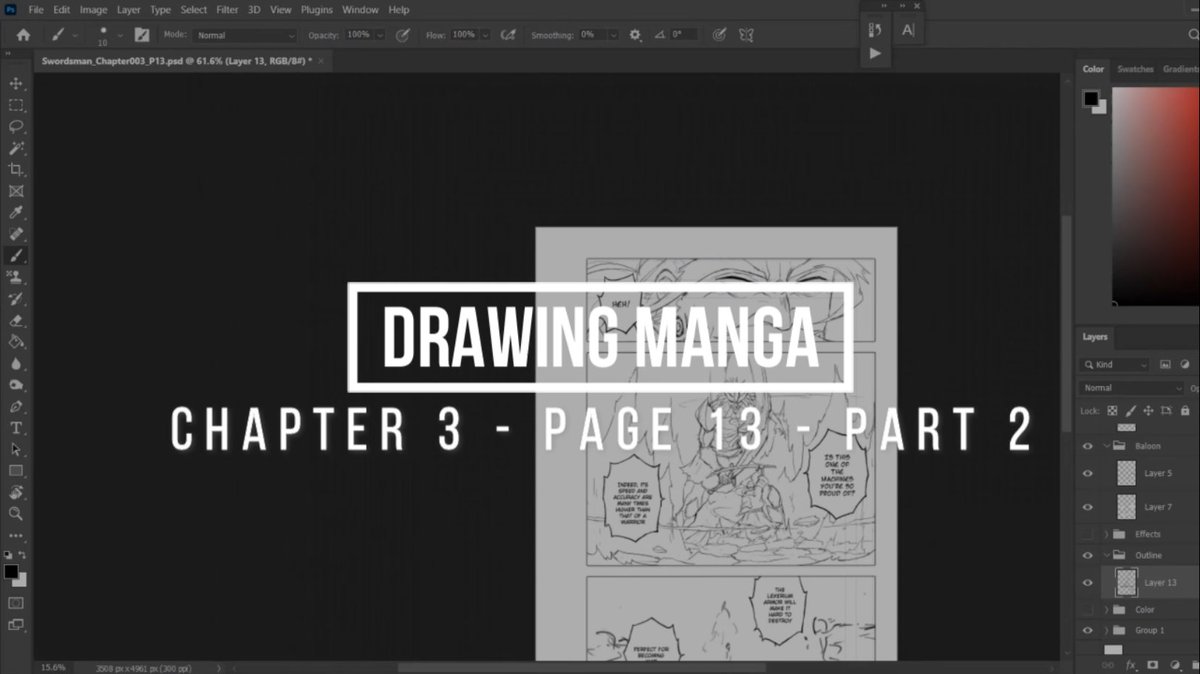This screenshot has width=1200, height=674.
Task: Add a layer mask
Action: click(x=1152, y=664)
